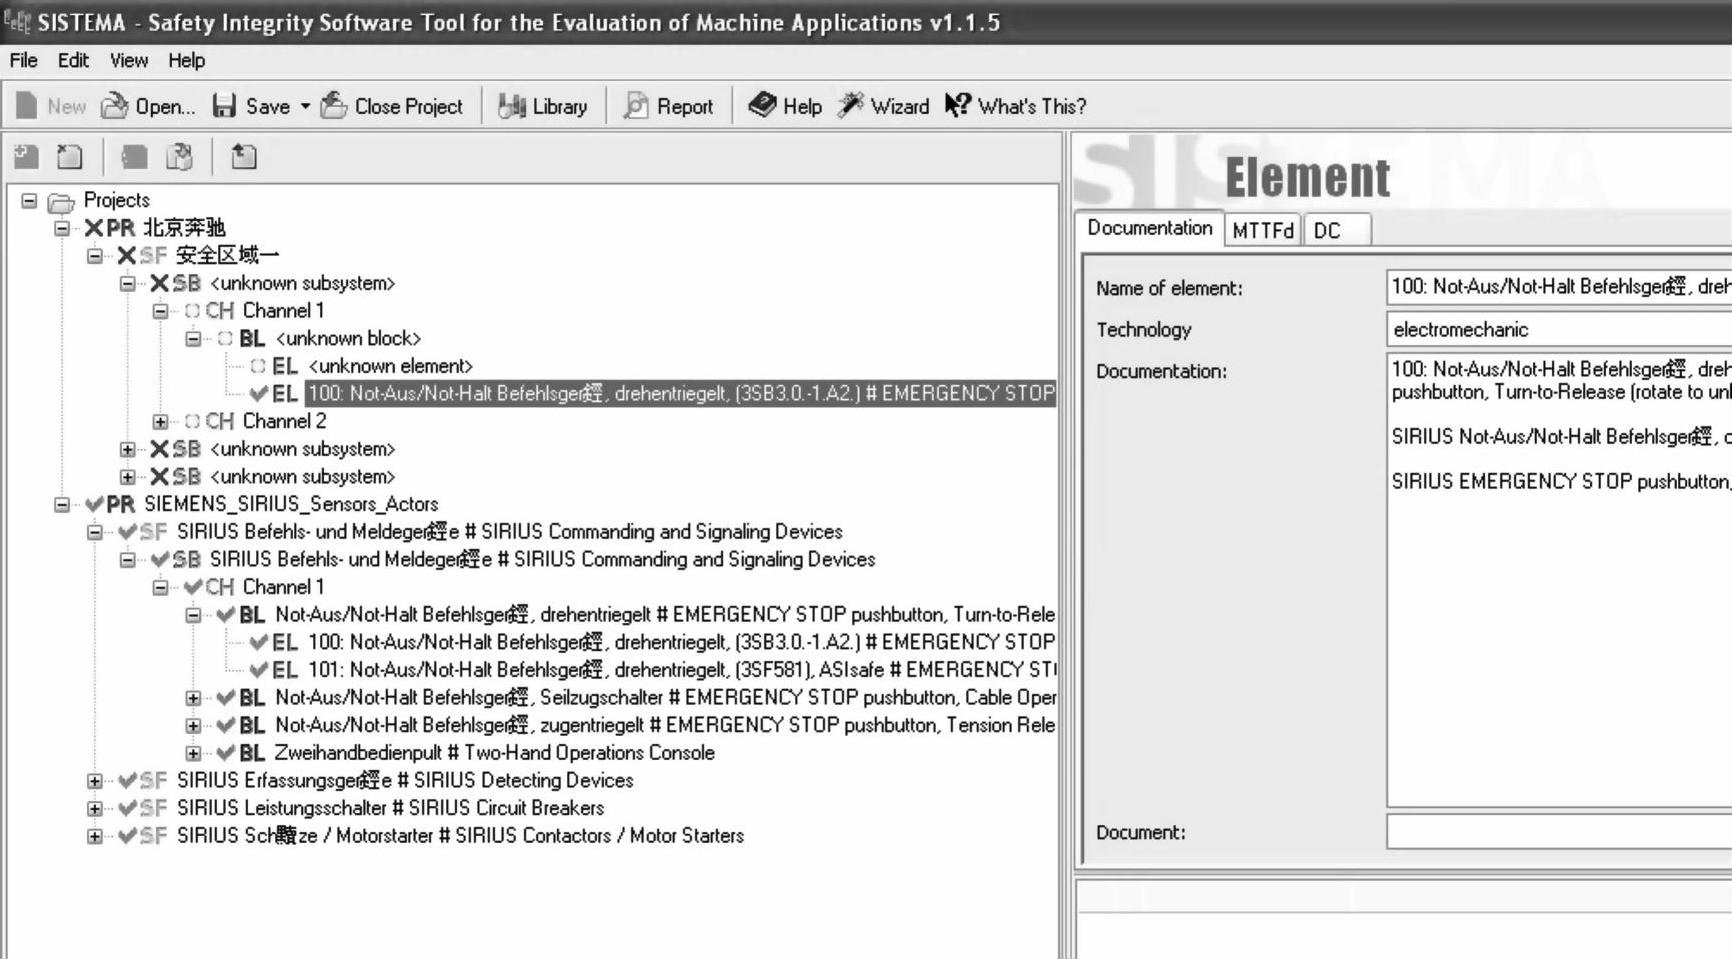Click the Document input field

[1559, 832]
